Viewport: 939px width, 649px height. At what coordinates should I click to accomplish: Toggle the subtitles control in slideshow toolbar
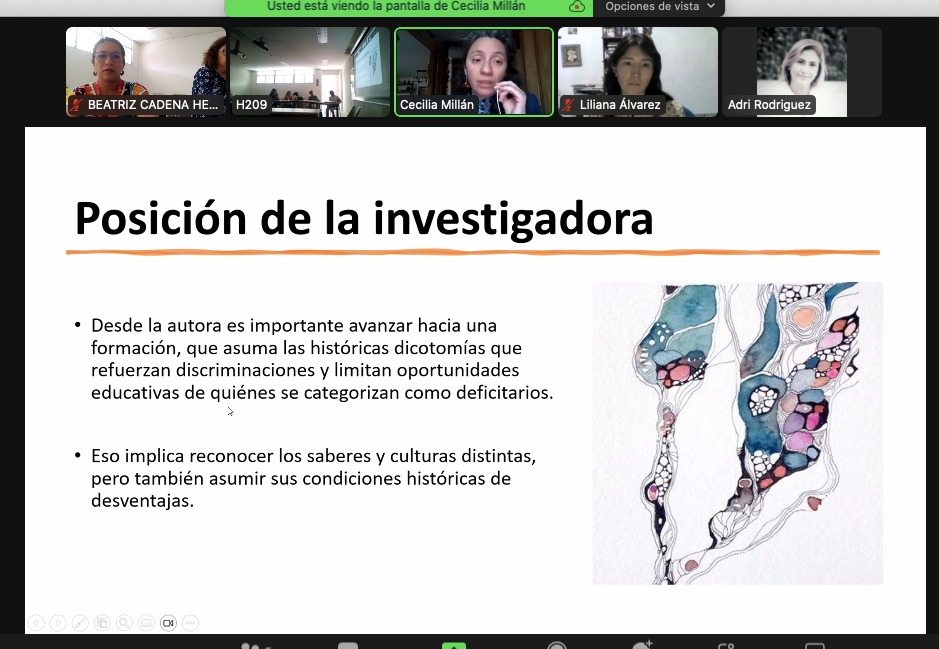(146, 623)
